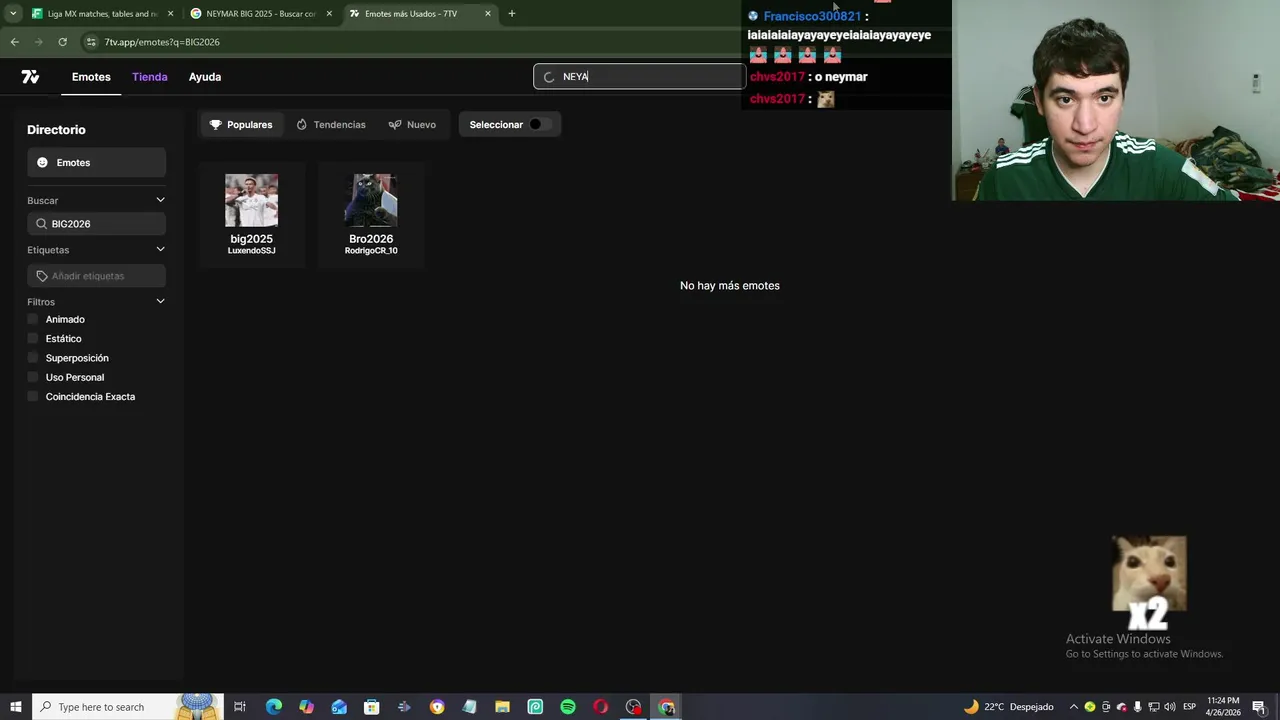Image resolution: width=1280 pixels, height=720 pixels.
Task: Open Microsoft Store from the taskbar
Action: (371, 707)
